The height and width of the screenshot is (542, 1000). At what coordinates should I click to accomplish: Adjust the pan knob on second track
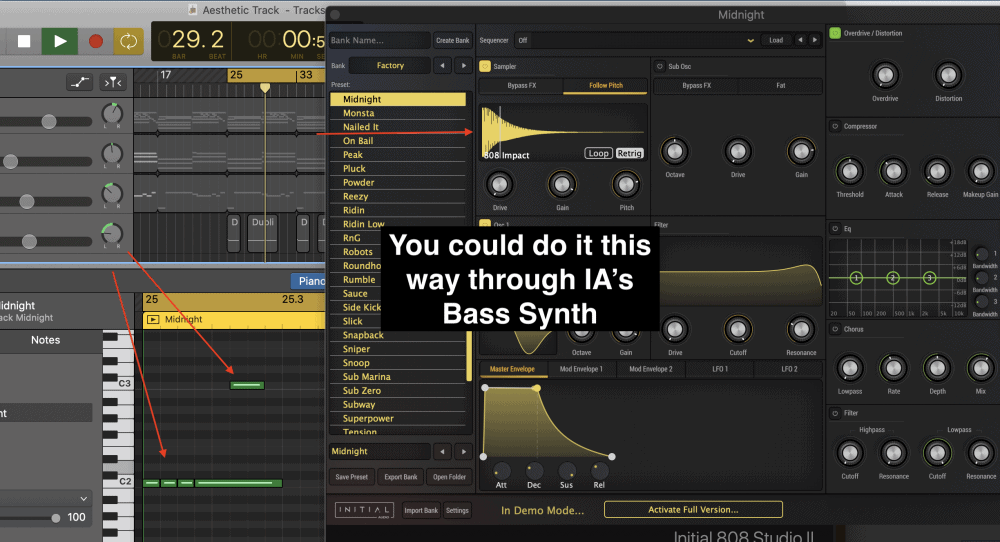112,154
